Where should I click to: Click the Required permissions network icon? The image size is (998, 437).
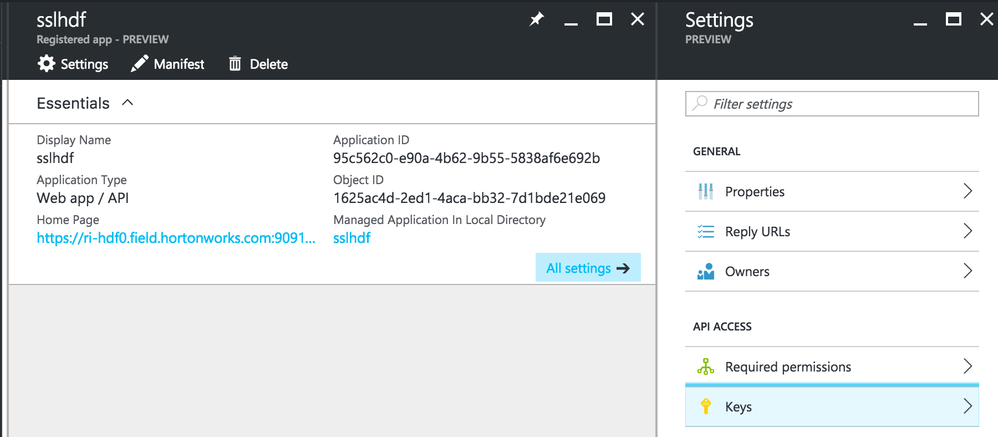tap(705, 367)
